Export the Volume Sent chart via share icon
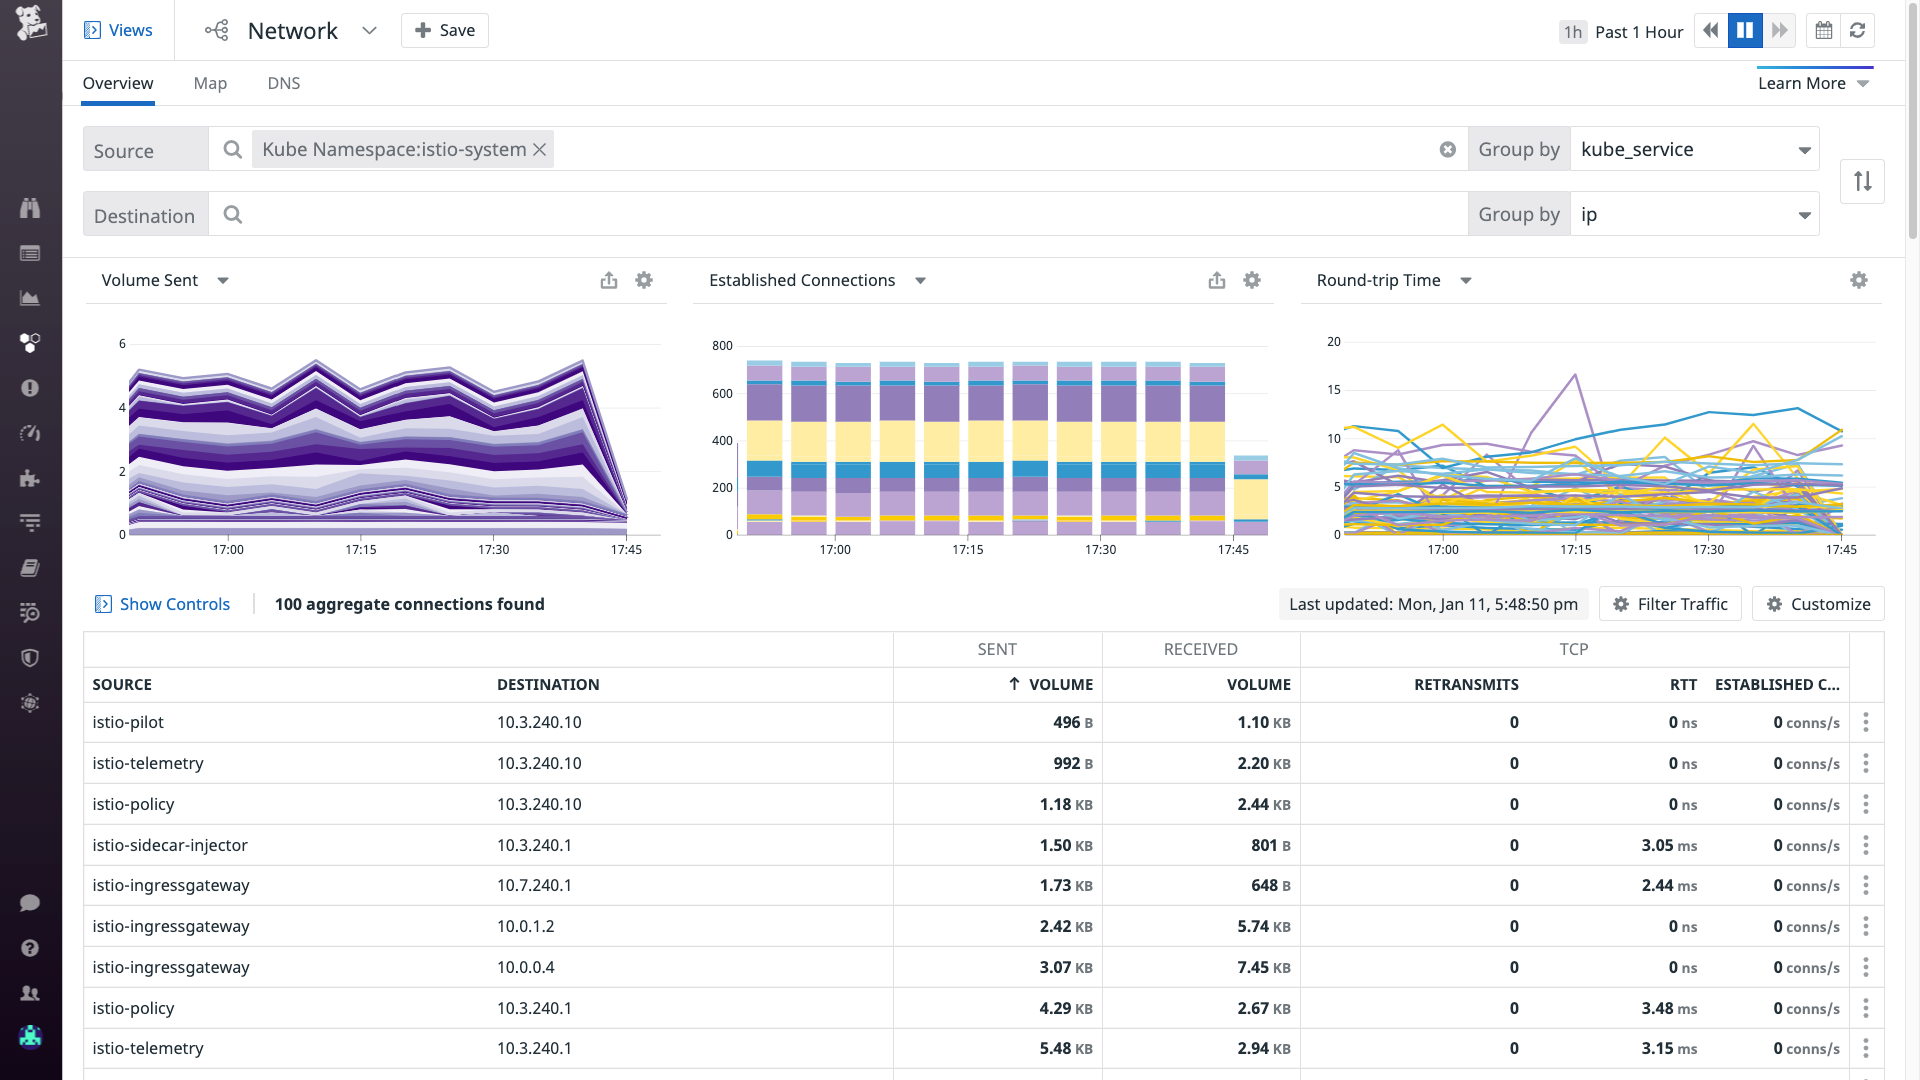This screenshot has width=1920, height=1080. click(609, 280)
